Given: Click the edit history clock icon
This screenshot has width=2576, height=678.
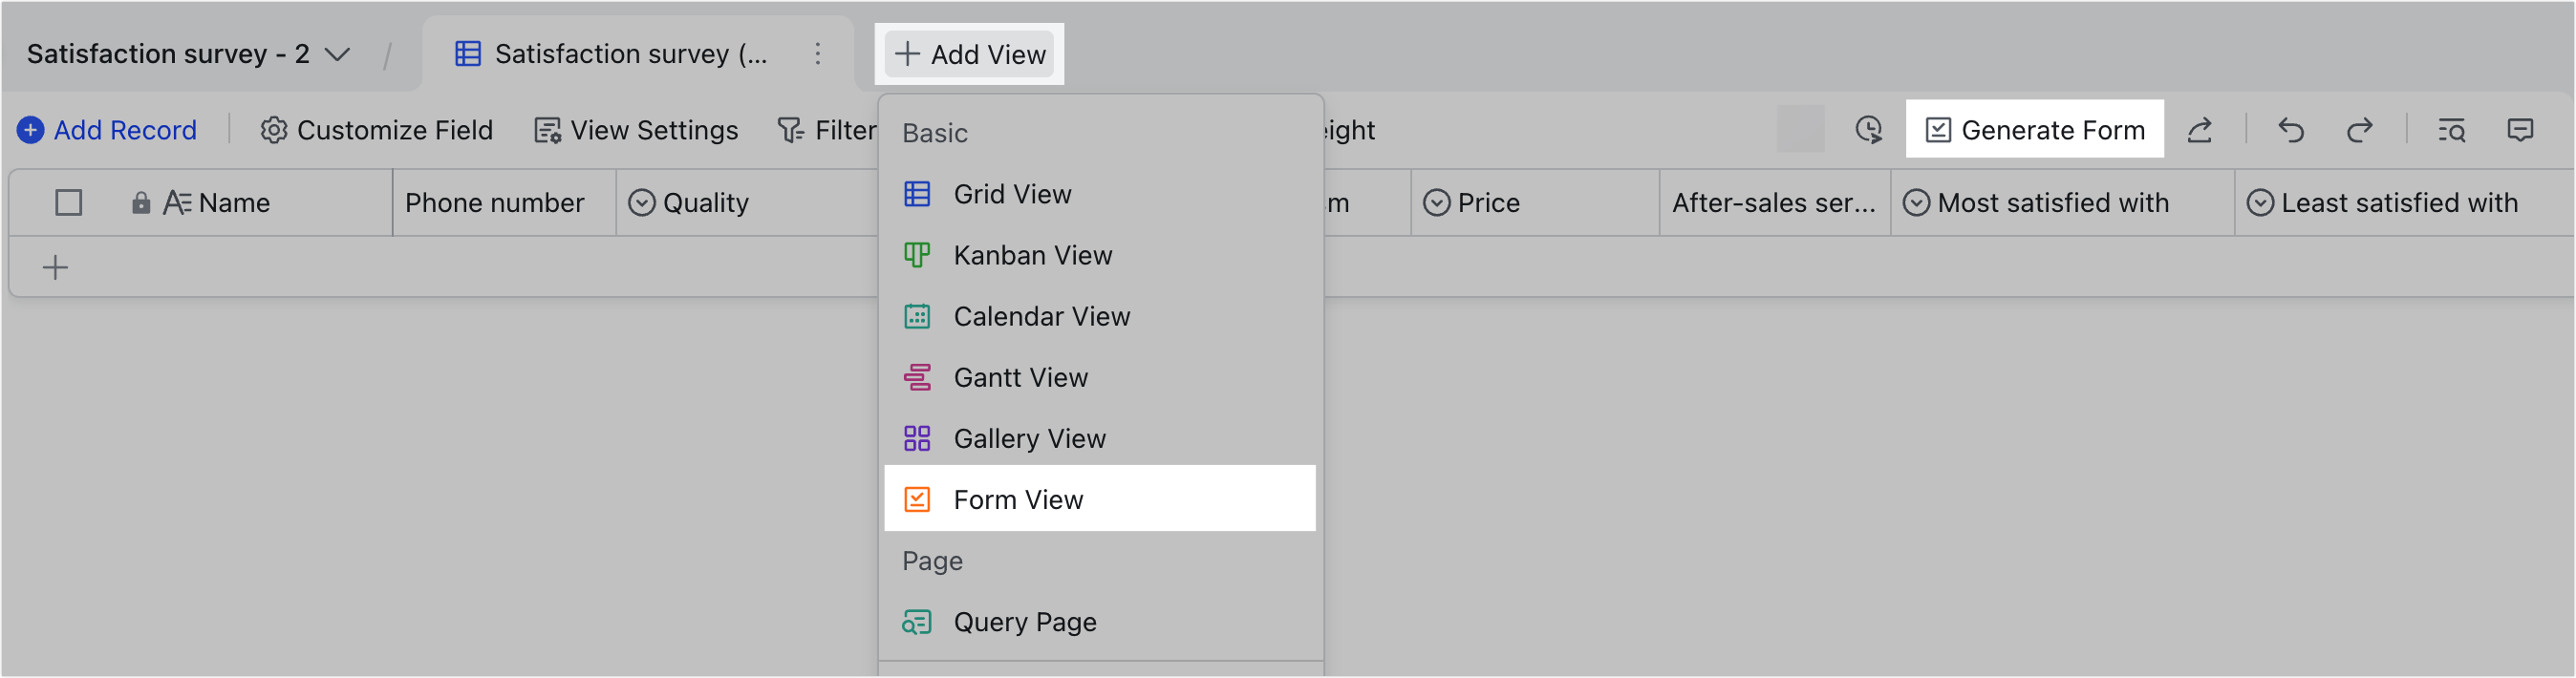Looking at the screenshot, I should 1868,129.
